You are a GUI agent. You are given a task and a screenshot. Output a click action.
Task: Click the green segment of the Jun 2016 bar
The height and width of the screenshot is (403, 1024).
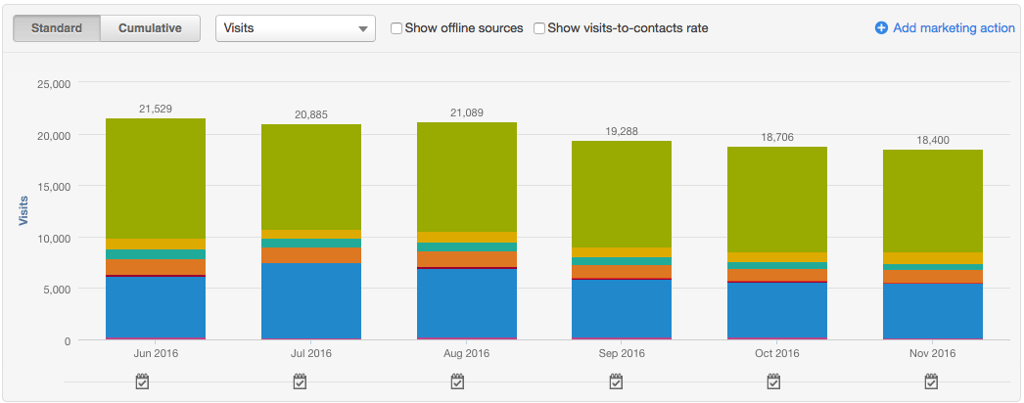pos(155,178)
